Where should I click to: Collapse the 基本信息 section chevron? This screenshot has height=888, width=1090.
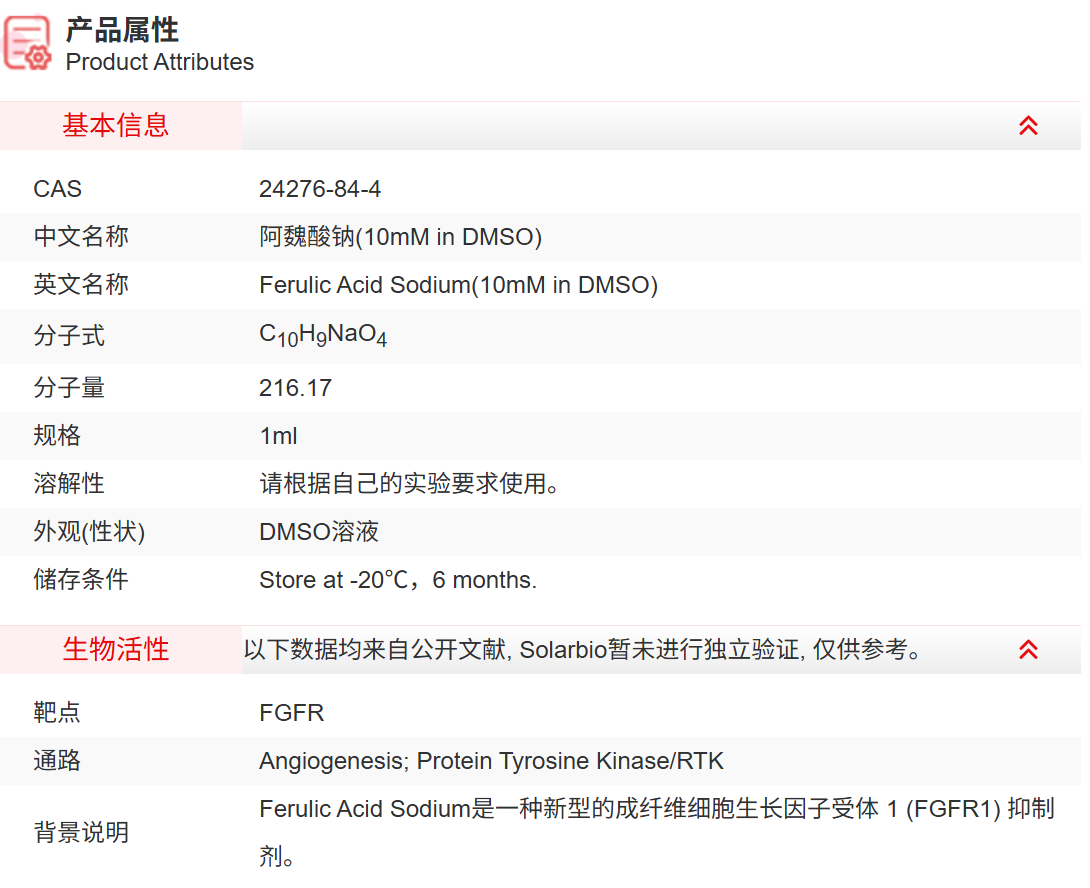[x=1028, y=126]
